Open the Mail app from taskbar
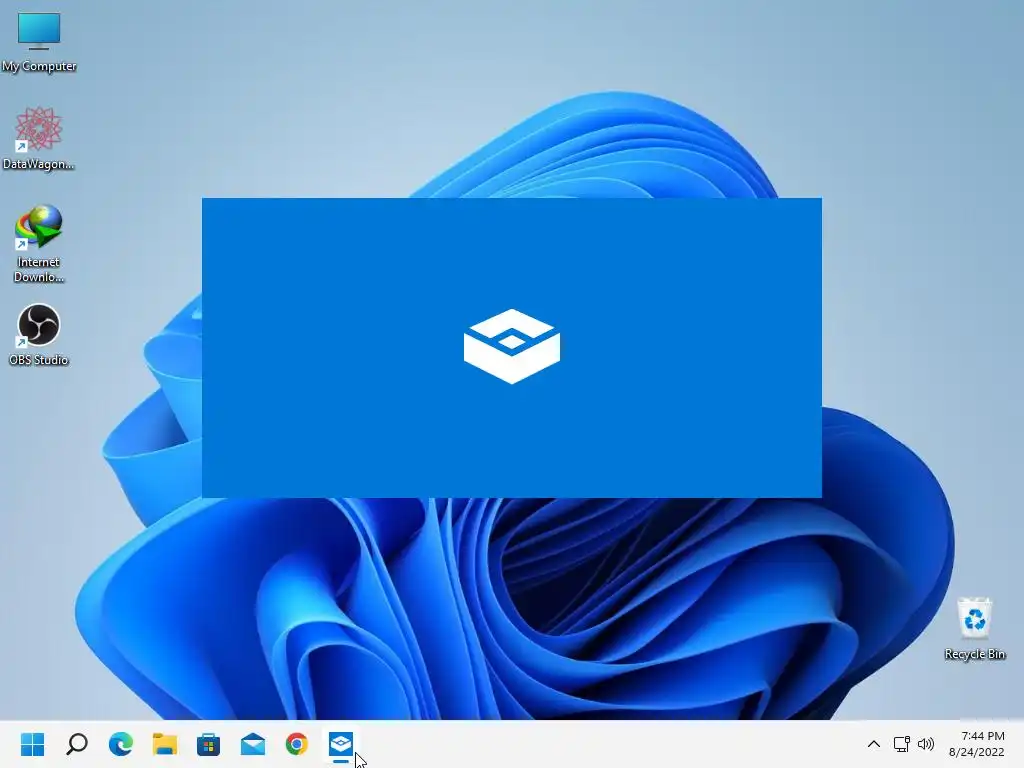1024x768 pixels. [253, 744]
